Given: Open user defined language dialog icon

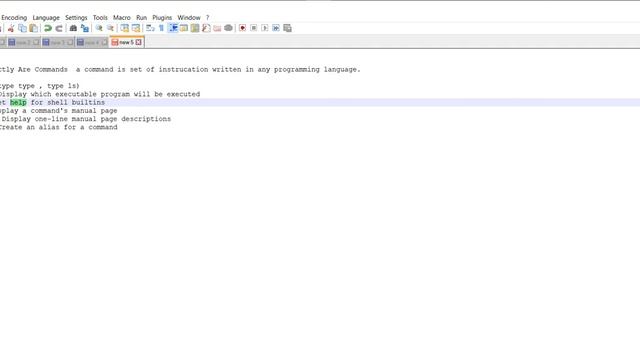Looking at the screenshot, I should coord(184,28).
